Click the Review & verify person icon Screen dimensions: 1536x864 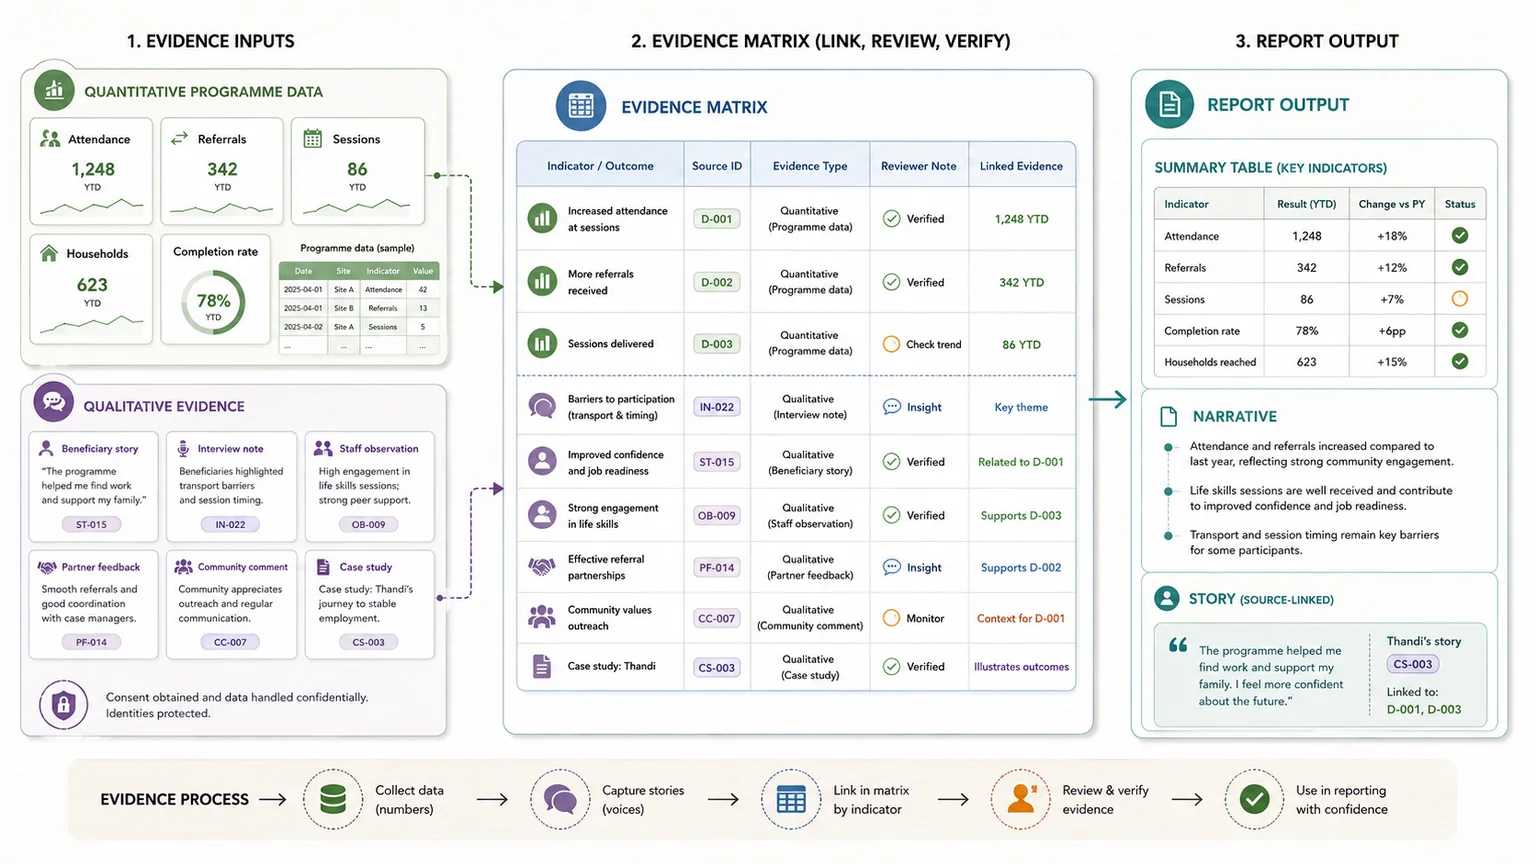pyautogui.click(x=1021, y=799)
